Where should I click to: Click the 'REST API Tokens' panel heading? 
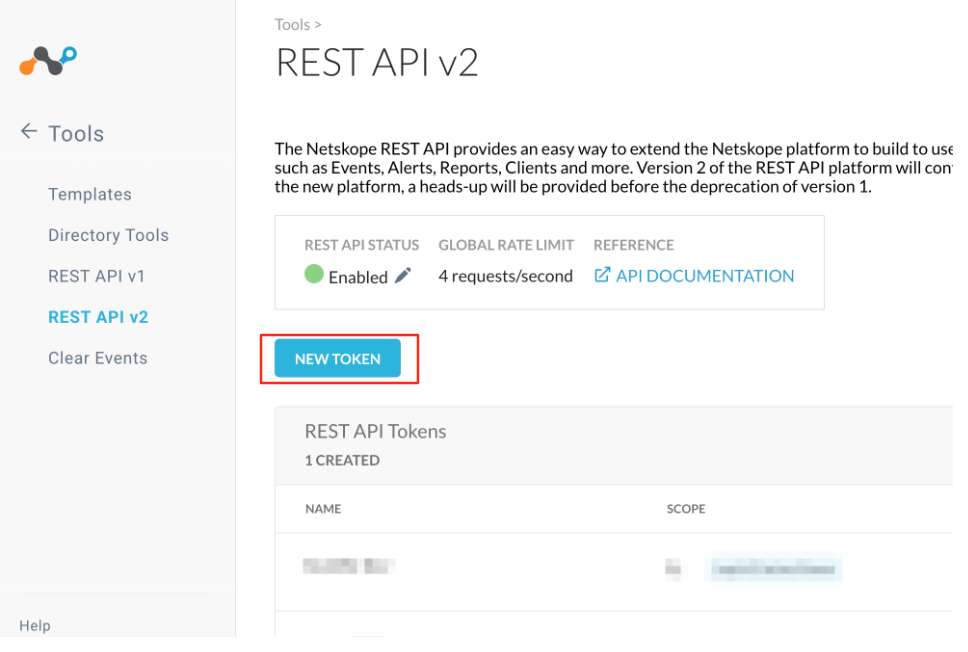[x=375, y=431]
